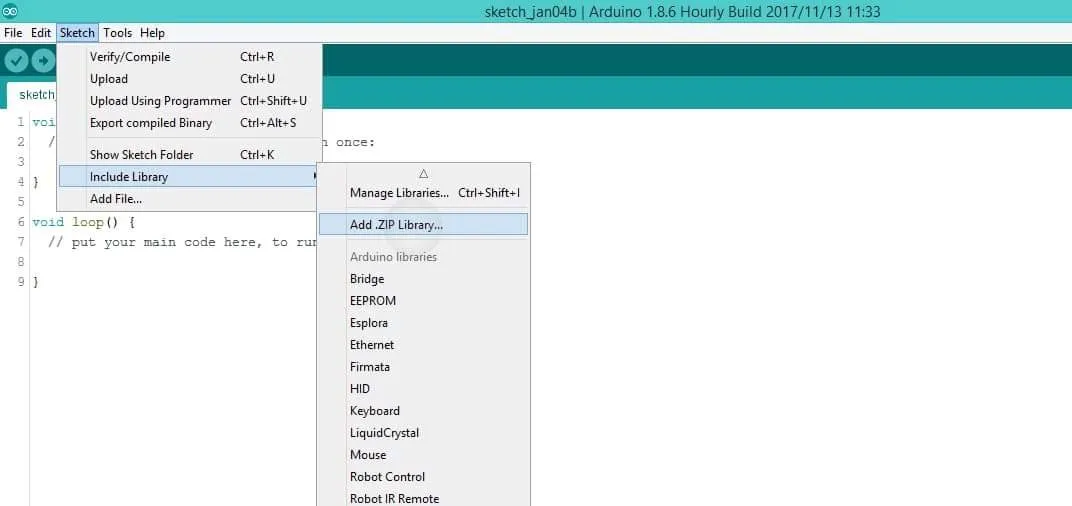1072x506 pixels.
Task: Select Upload Using Programmer
Action: [189, 101]
